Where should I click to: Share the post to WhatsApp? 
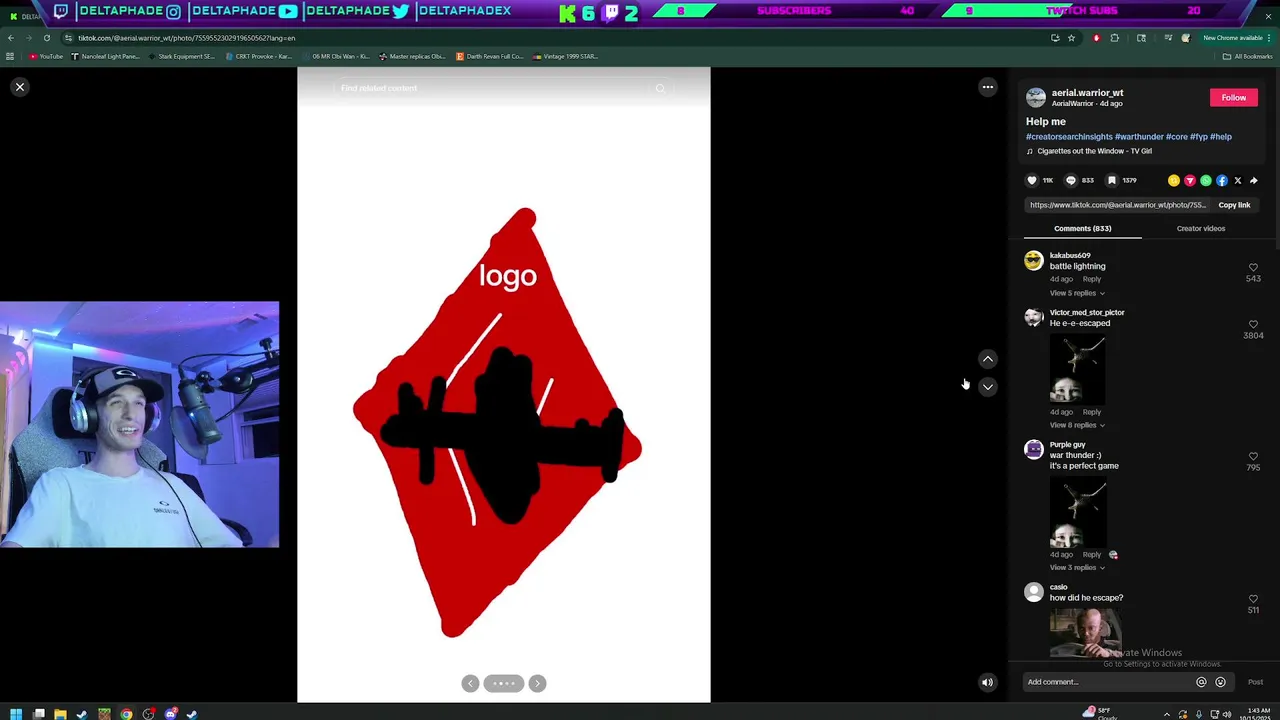[1206, 181]
